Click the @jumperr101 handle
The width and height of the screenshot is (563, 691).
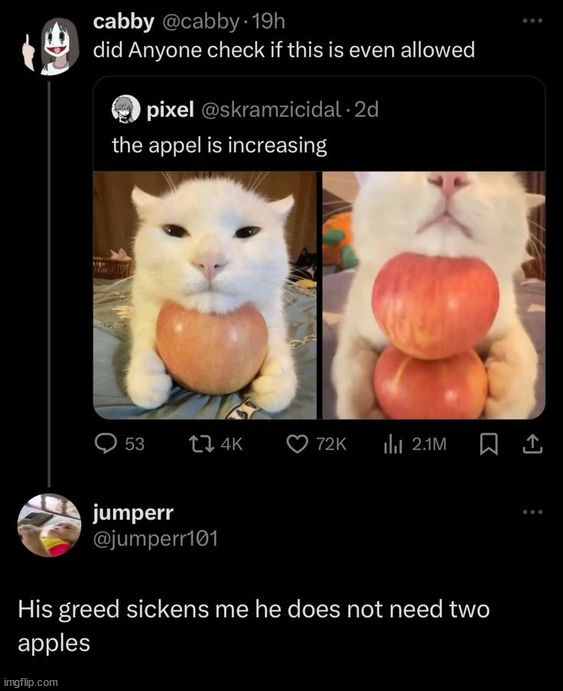pos(156,539)
